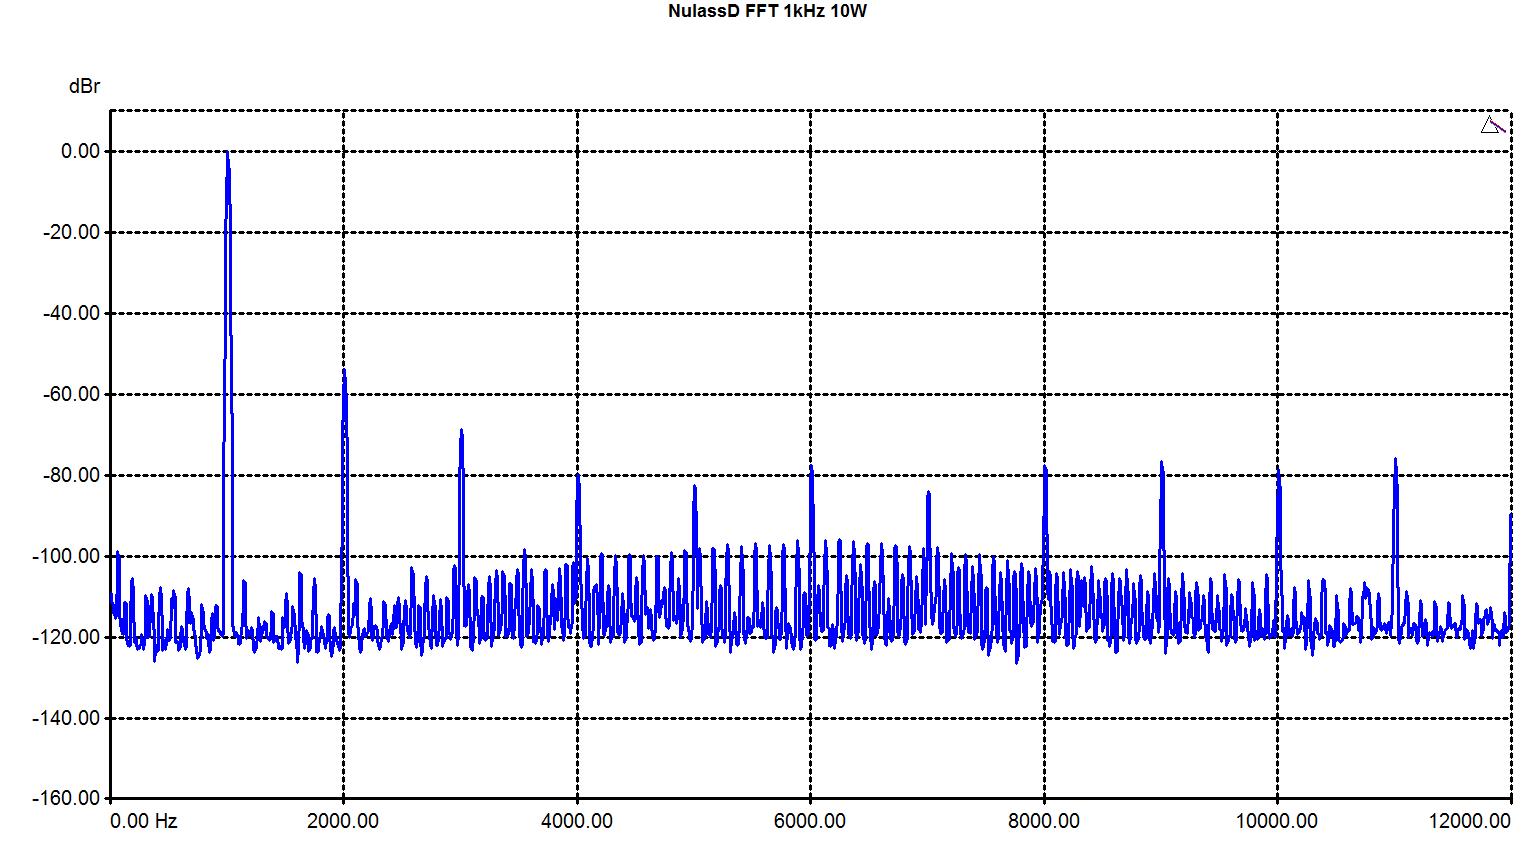Click the 0.00 Hz horizontal axis label

click(144, 822)
